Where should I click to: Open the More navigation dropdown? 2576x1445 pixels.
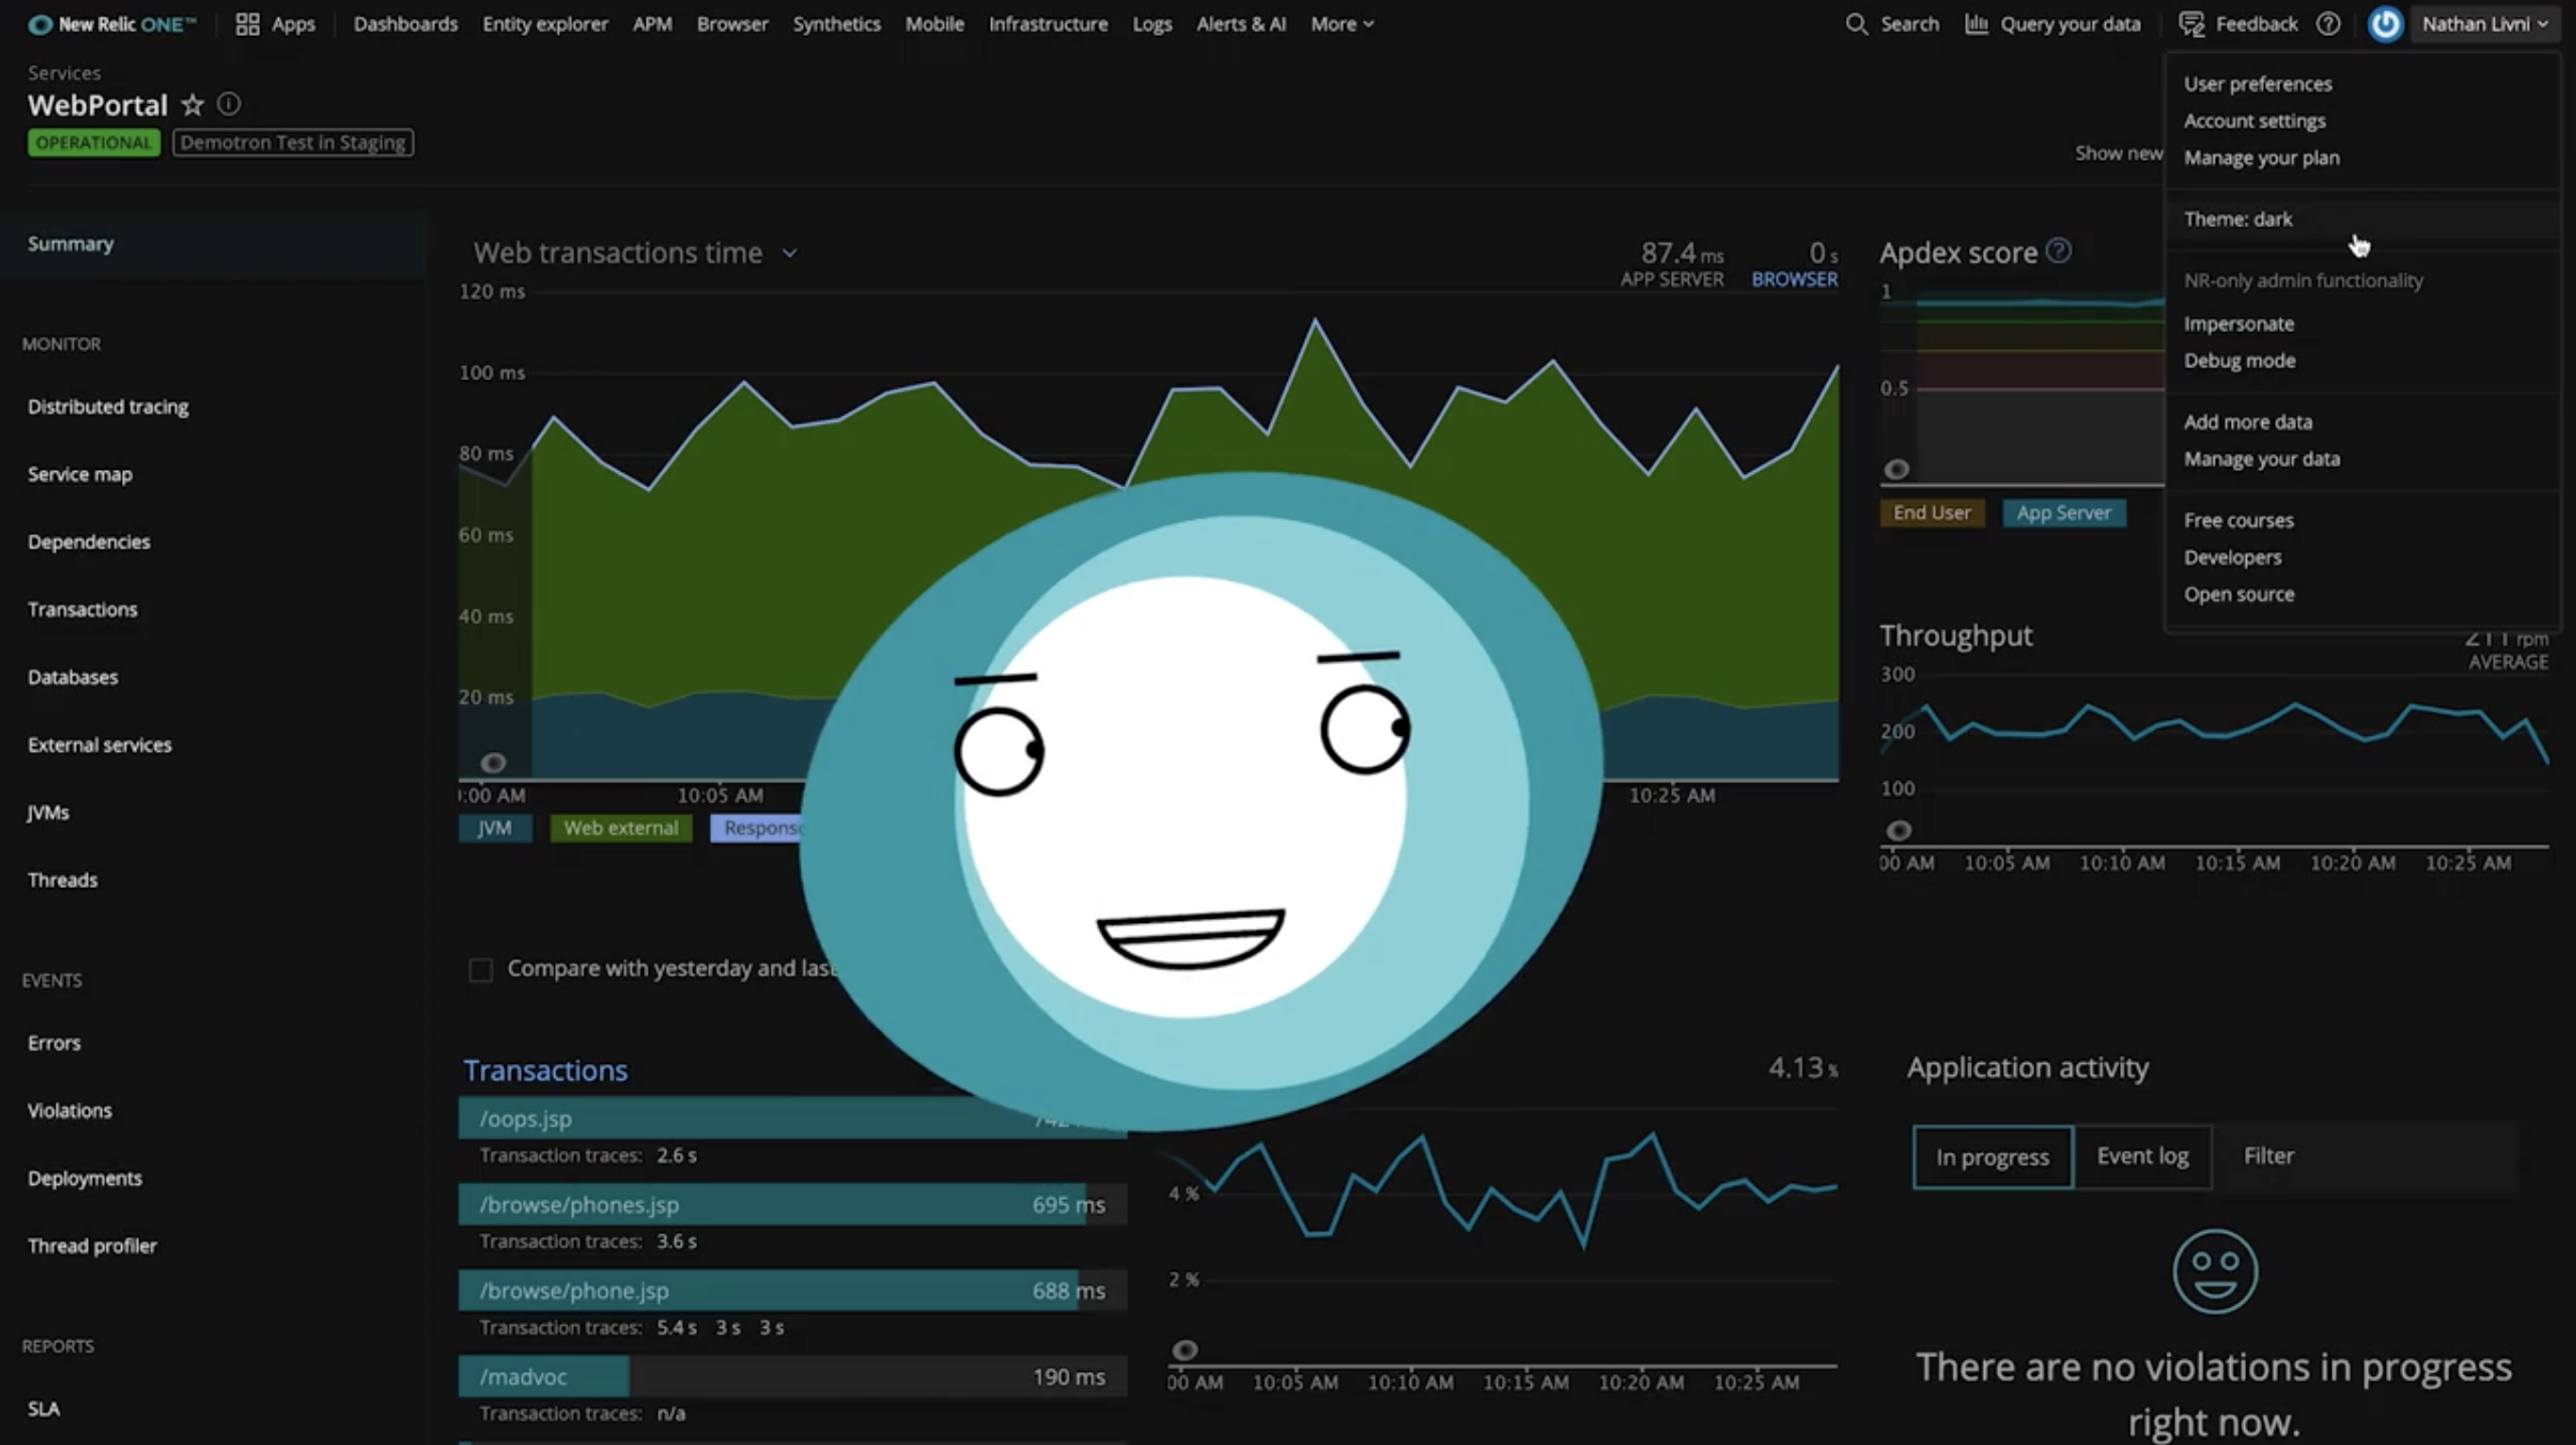tap(1342, 24)
